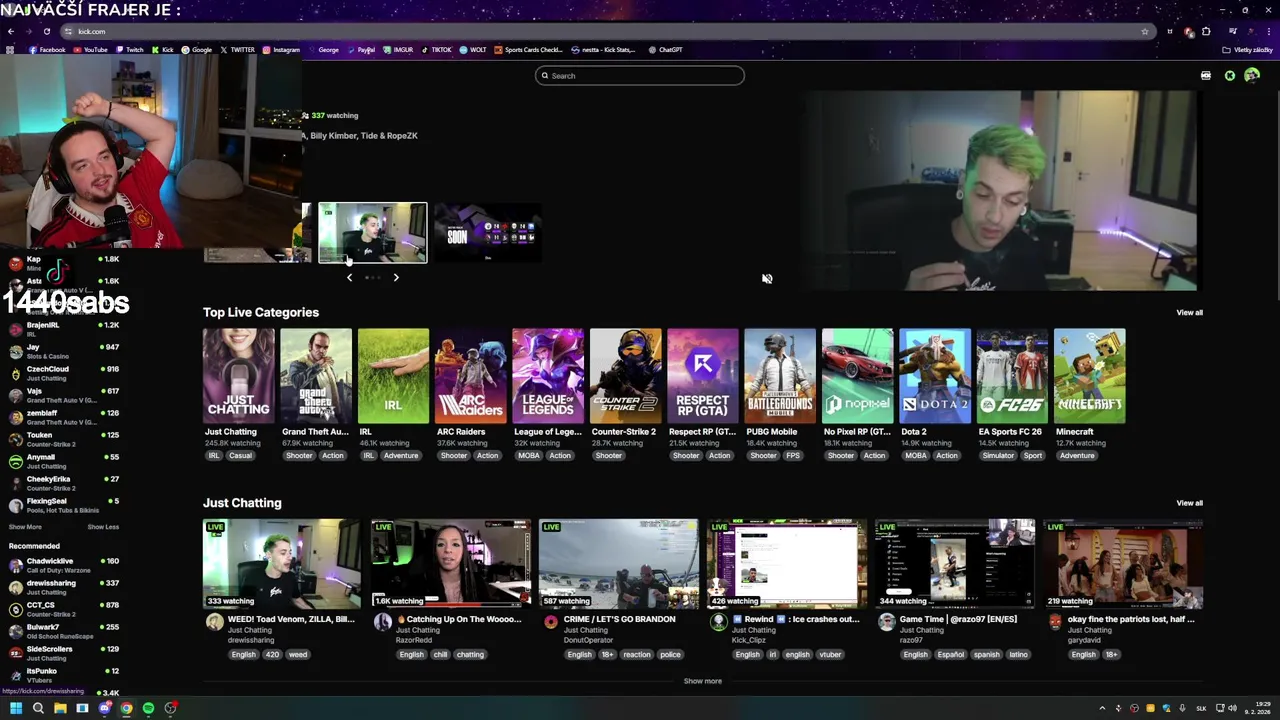Open the Instagram bookmark
The height and width of the screenshot is (720, 1280).
pos(281,50)
